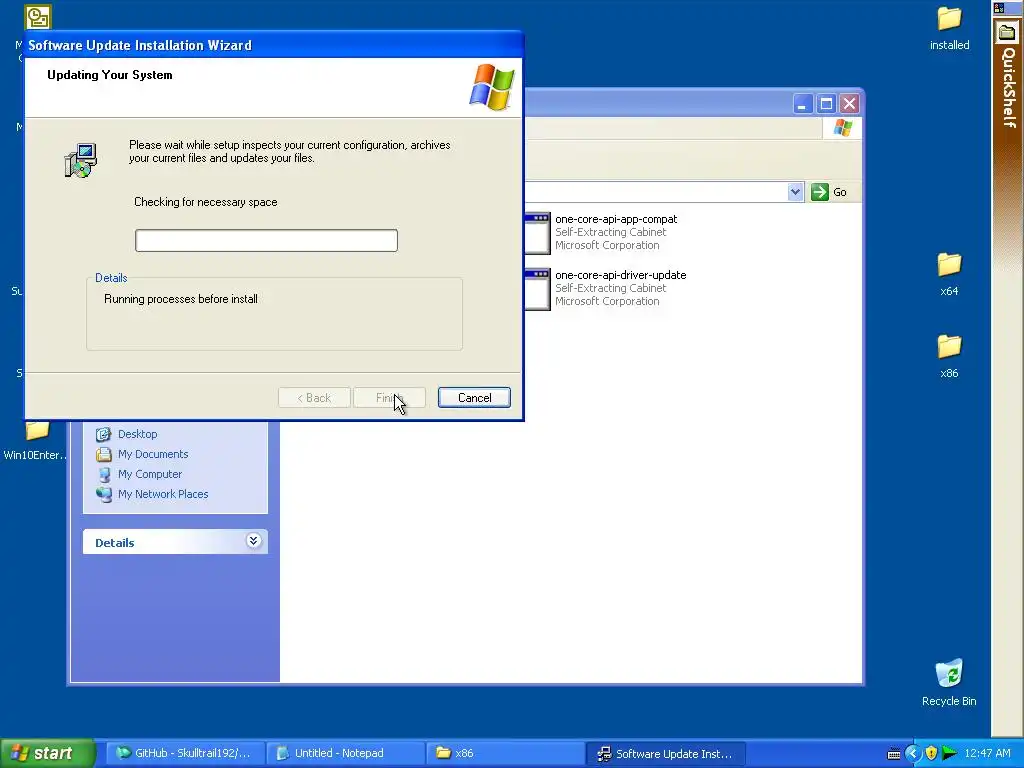Click the setup computer icon in wizard
1024x768 pixels.
tap(81, 161)
